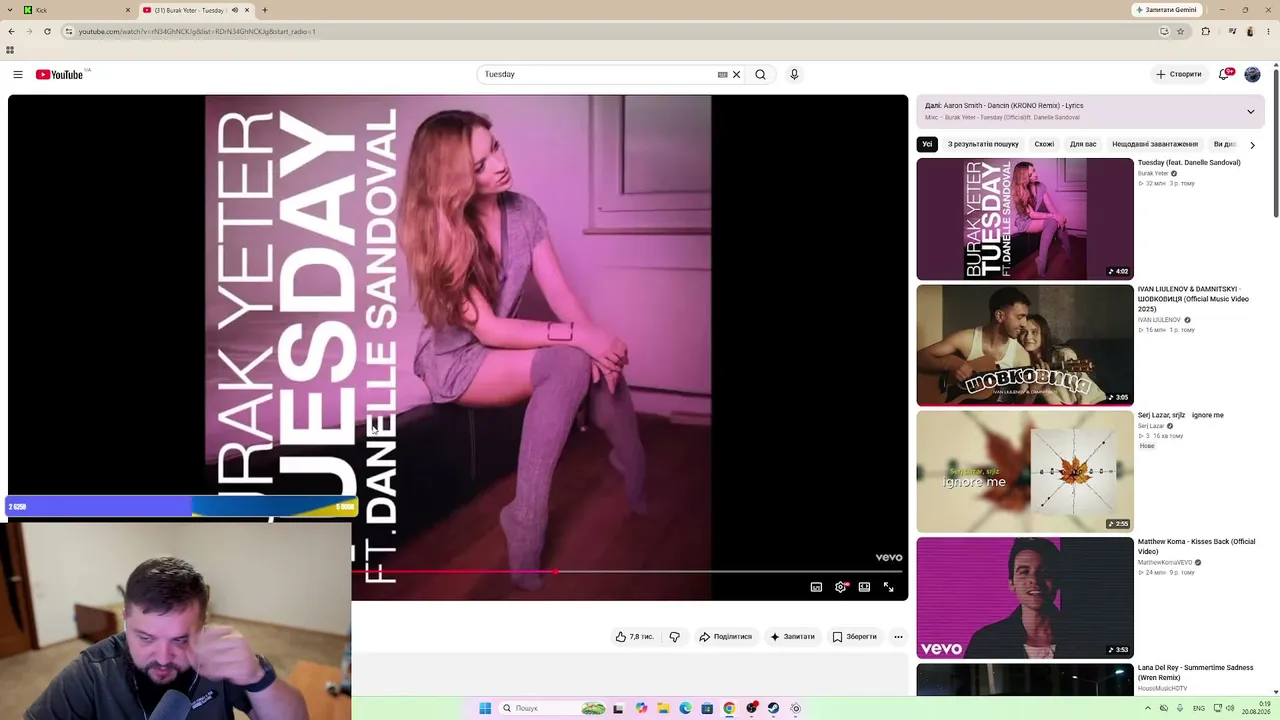Image resolution: width=1280 pixels, height=720 pixels.
Task: Visit the IVAN LIULENOV channel name
Action: pos(1159,320)
